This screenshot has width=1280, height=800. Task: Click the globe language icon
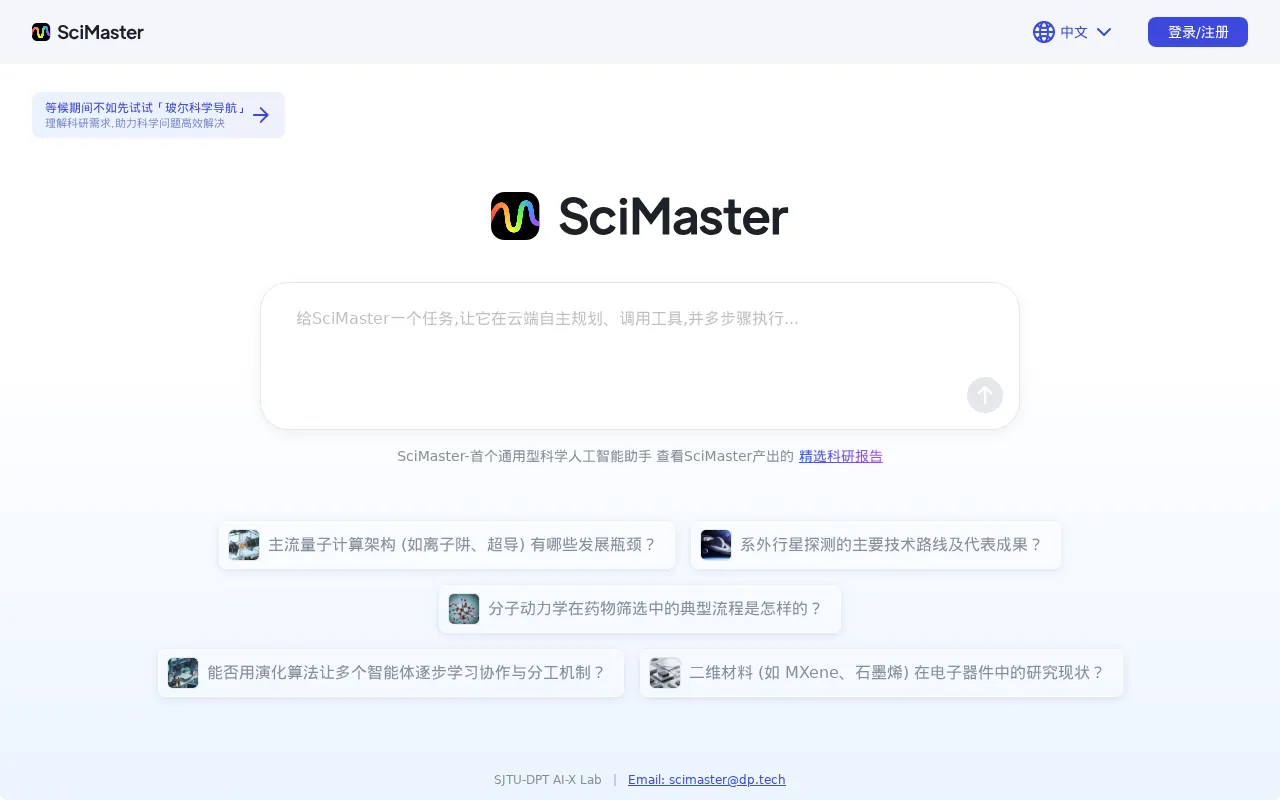click(x=1044, y=32)
